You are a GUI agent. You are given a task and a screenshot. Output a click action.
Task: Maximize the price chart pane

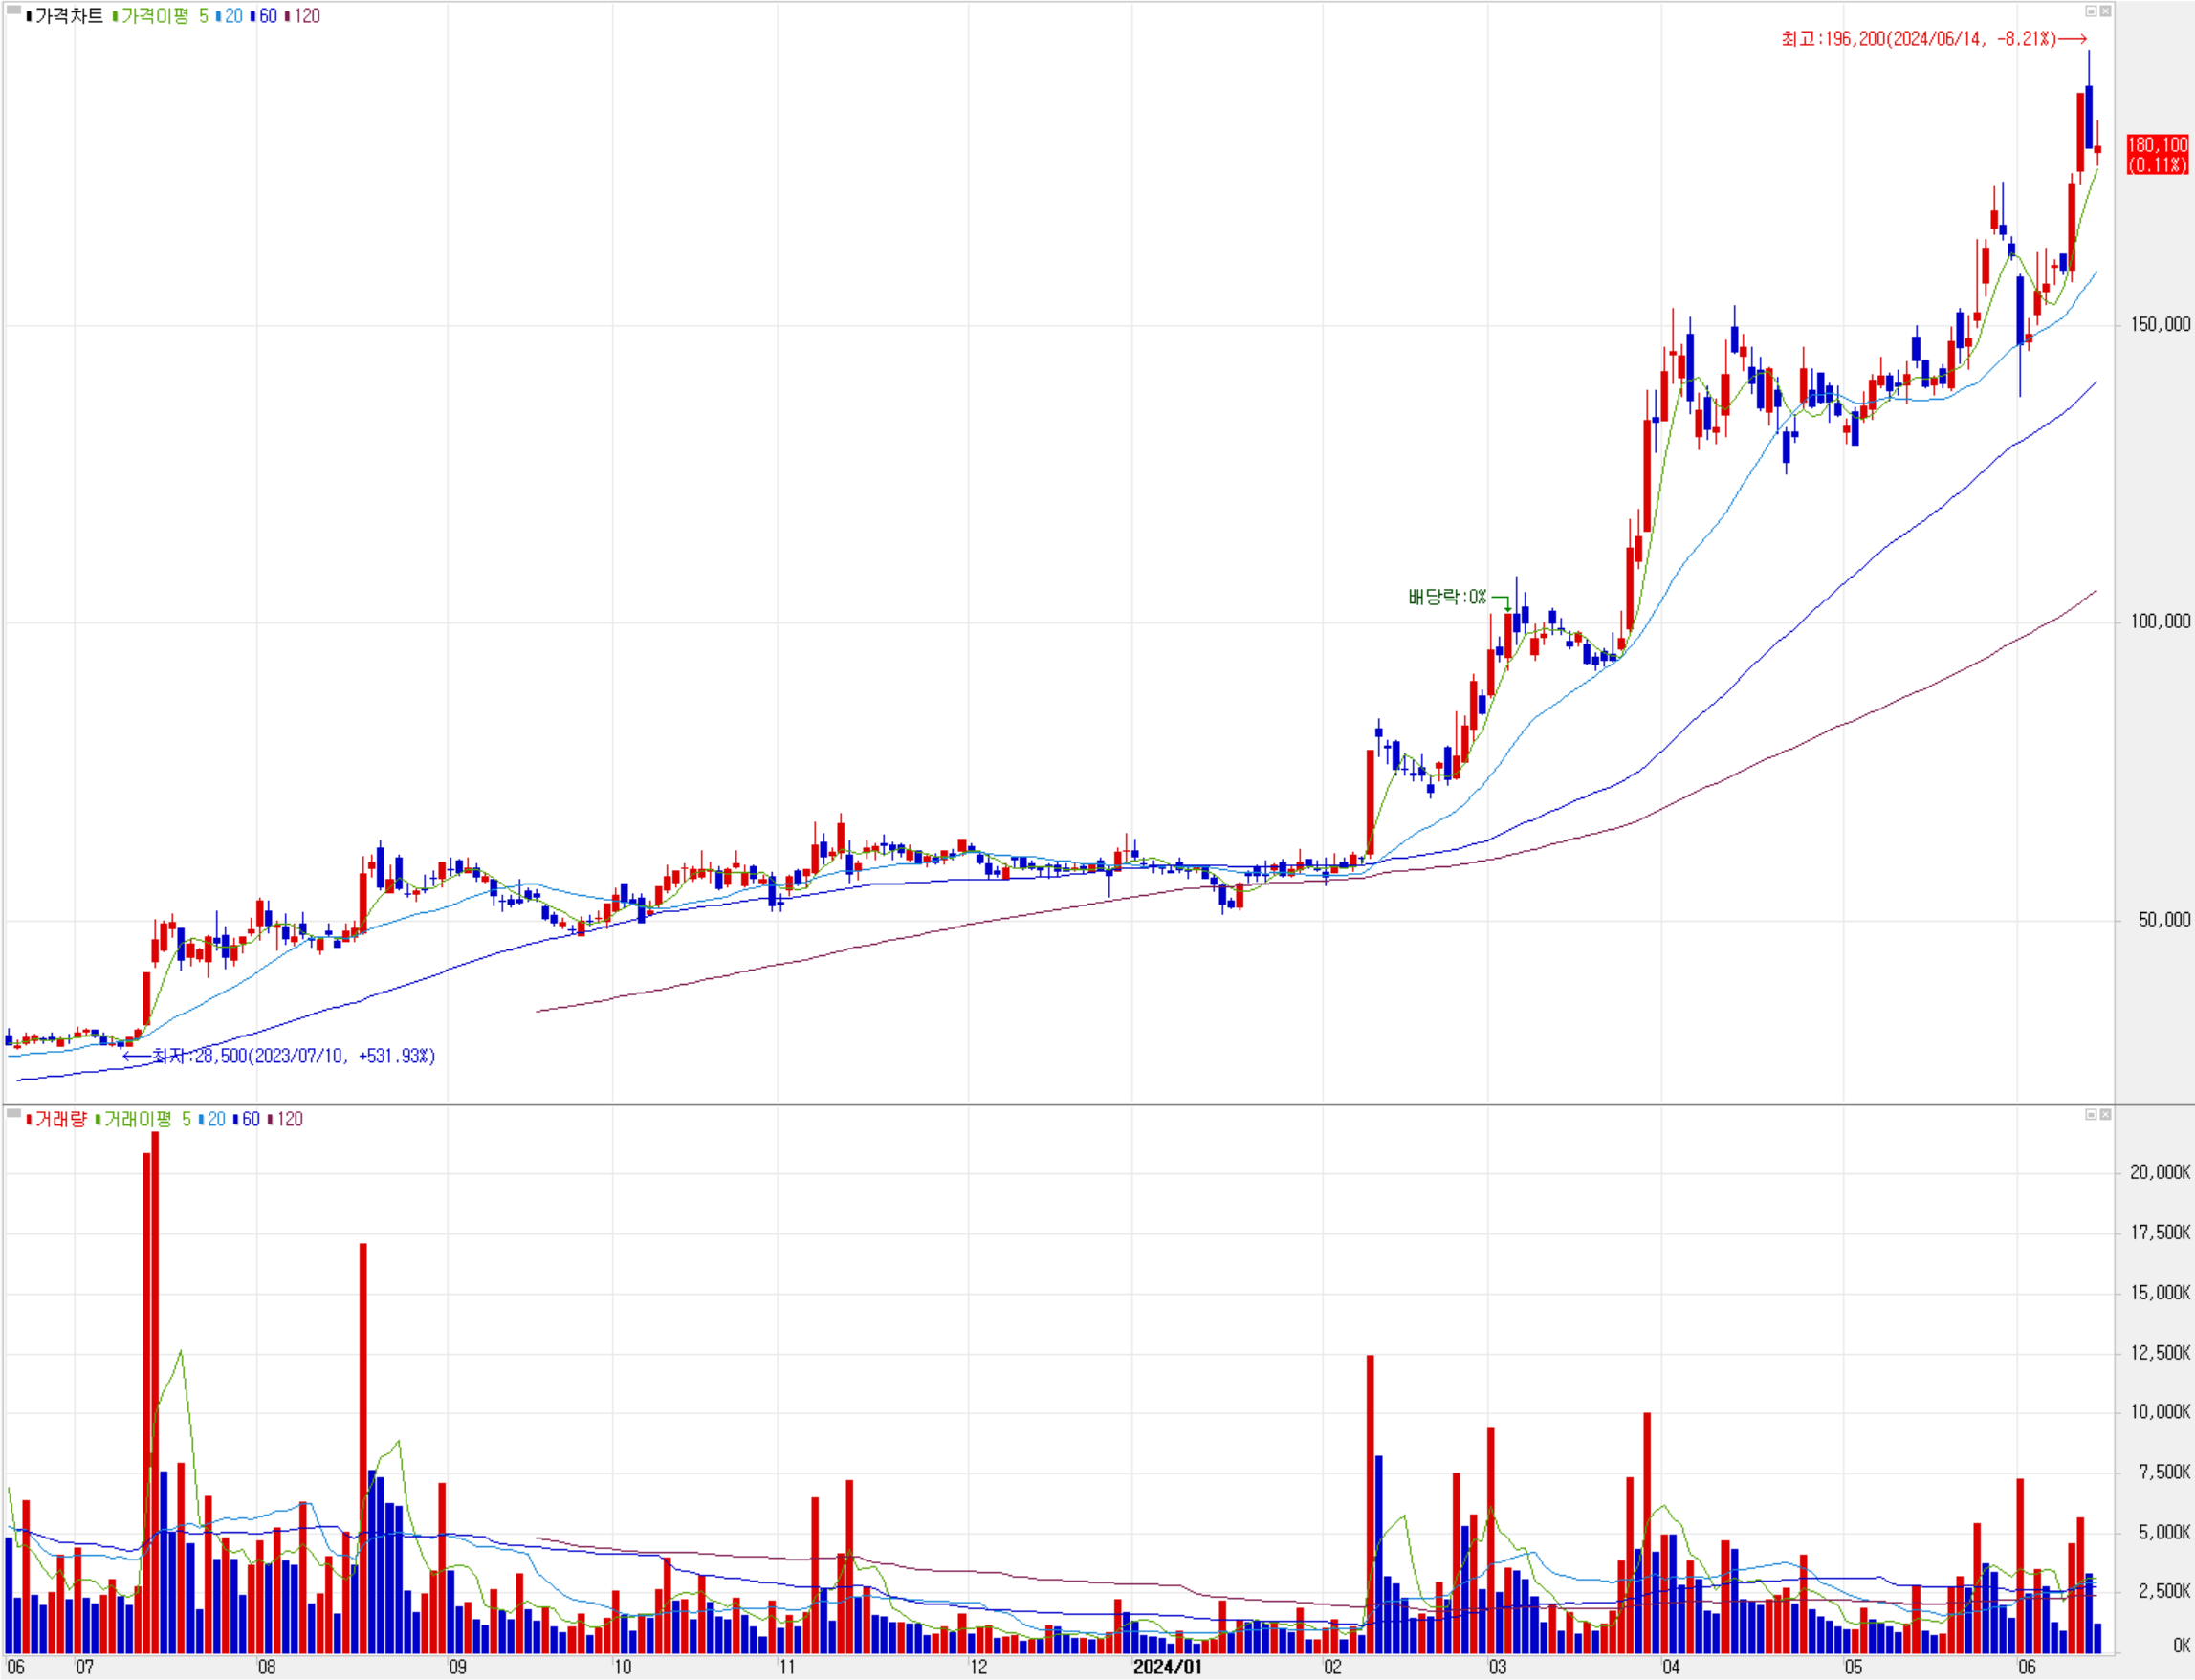click(2090, 11)
